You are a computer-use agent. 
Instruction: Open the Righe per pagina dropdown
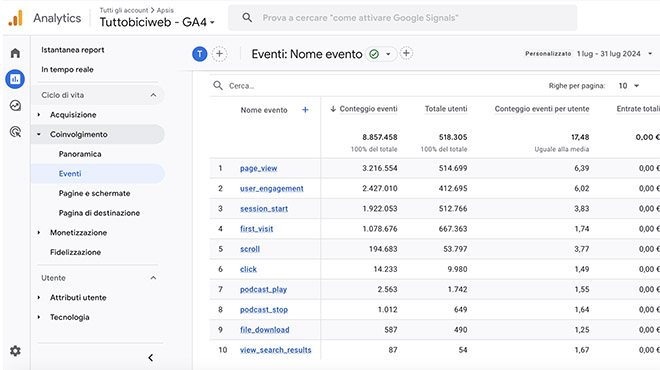(629, 86)
